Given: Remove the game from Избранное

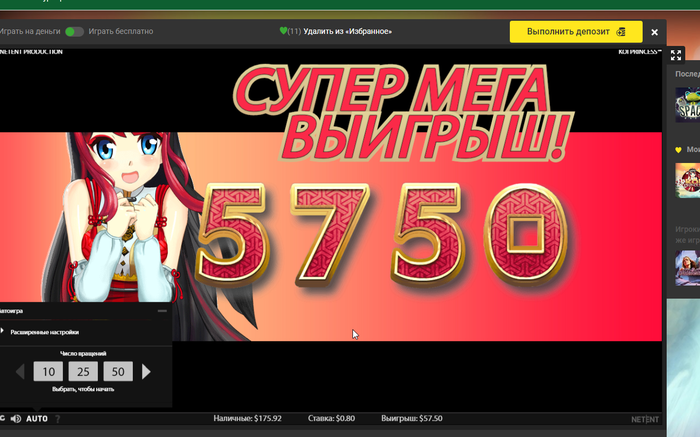Looking at the screenshot, I should pyautogui.click(x=347, y=31).
